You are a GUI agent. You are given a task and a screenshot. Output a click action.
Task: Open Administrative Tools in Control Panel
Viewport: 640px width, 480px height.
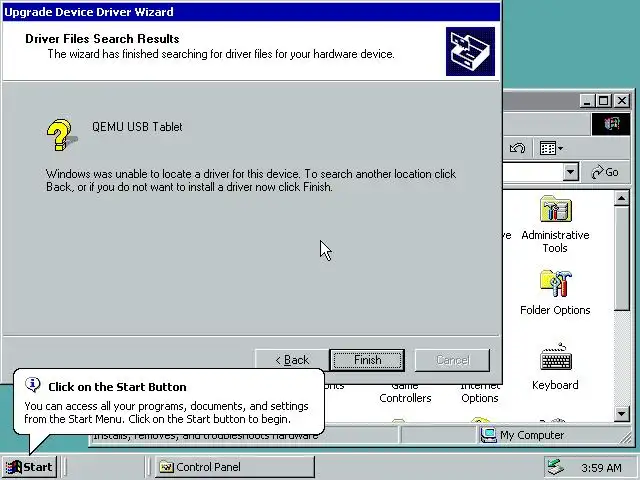click(x=555, y=224)
